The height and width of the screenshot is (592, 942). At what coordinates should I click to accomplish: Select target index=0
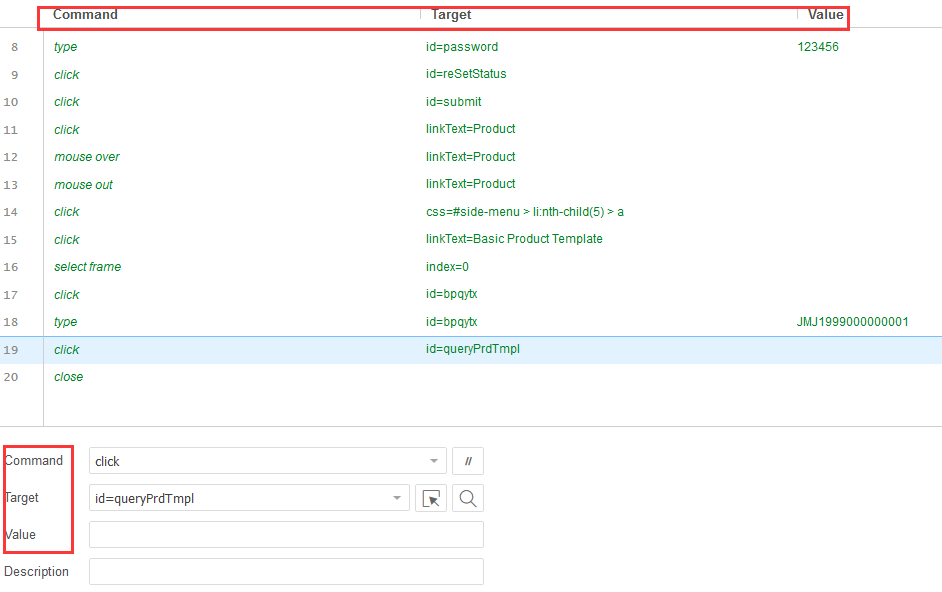[448, 267]
